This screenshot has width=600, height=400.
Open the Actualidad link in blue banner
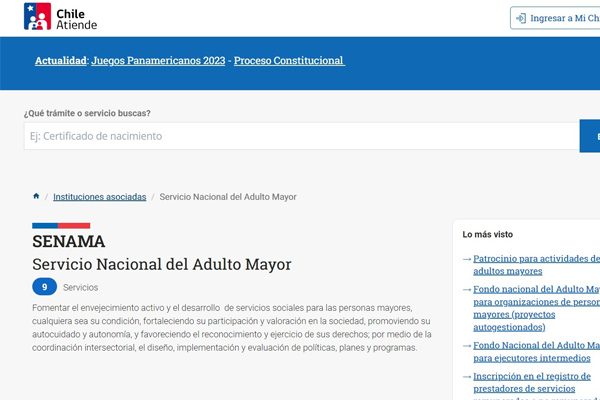tap(60, 60)
